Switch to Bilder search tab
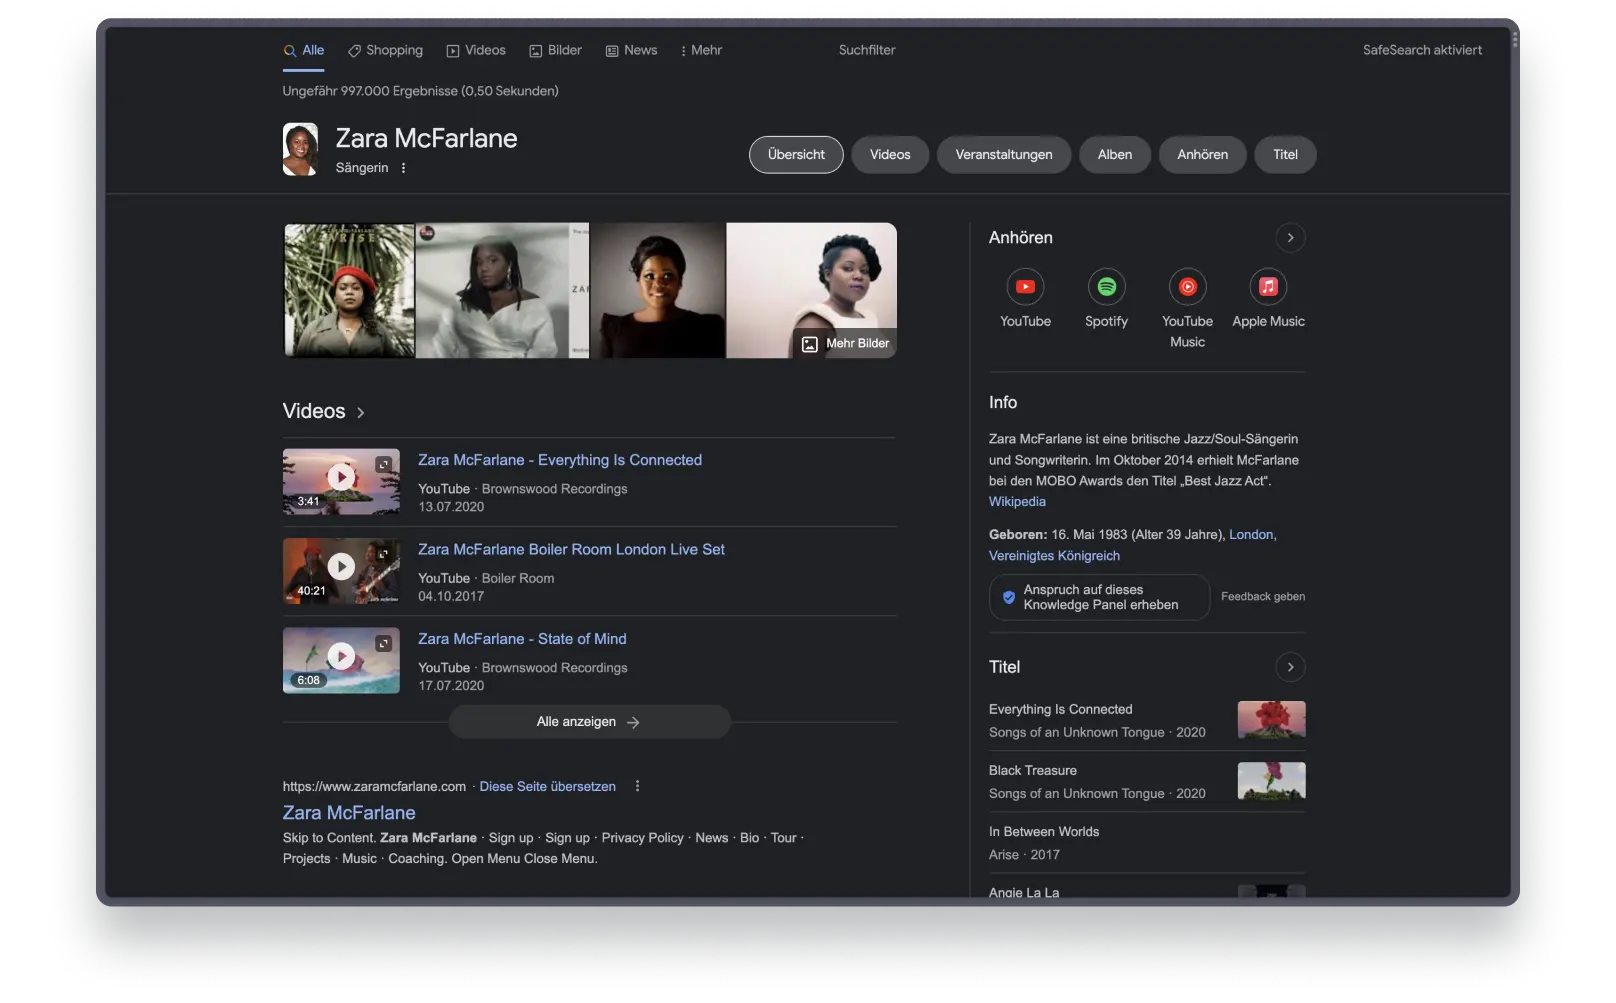This screenshot has width=1616, height=1003. pos(555,50)
